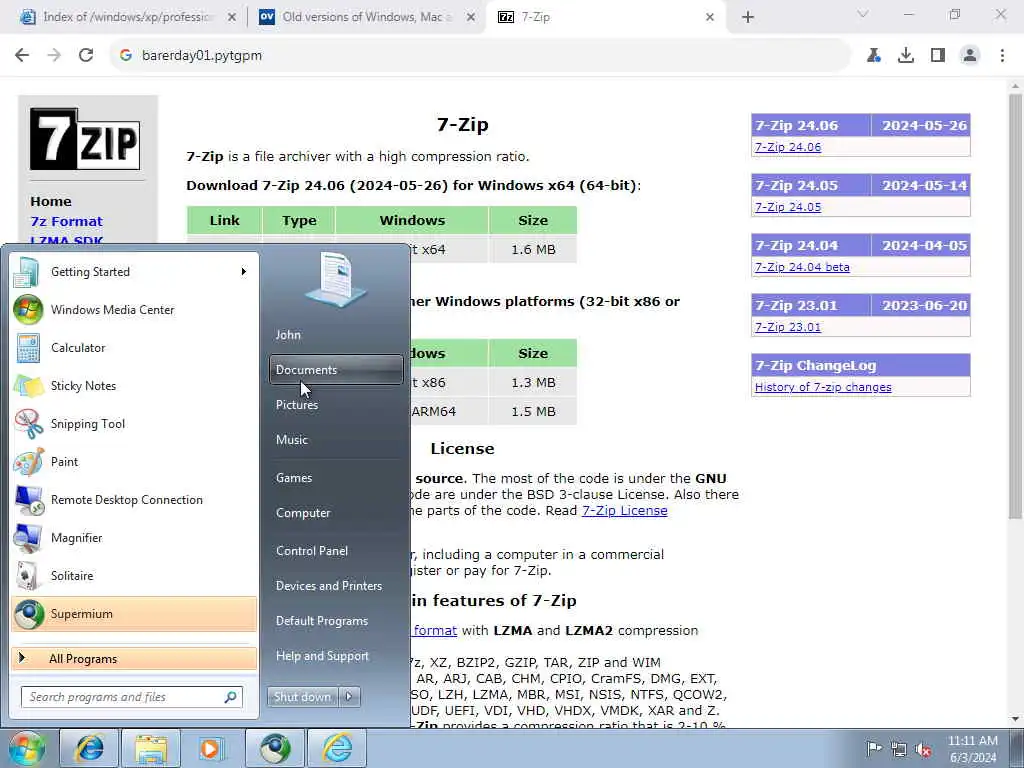Click the page vertical scrollbar
The image size is (1024, 768).
[1015, 307]
